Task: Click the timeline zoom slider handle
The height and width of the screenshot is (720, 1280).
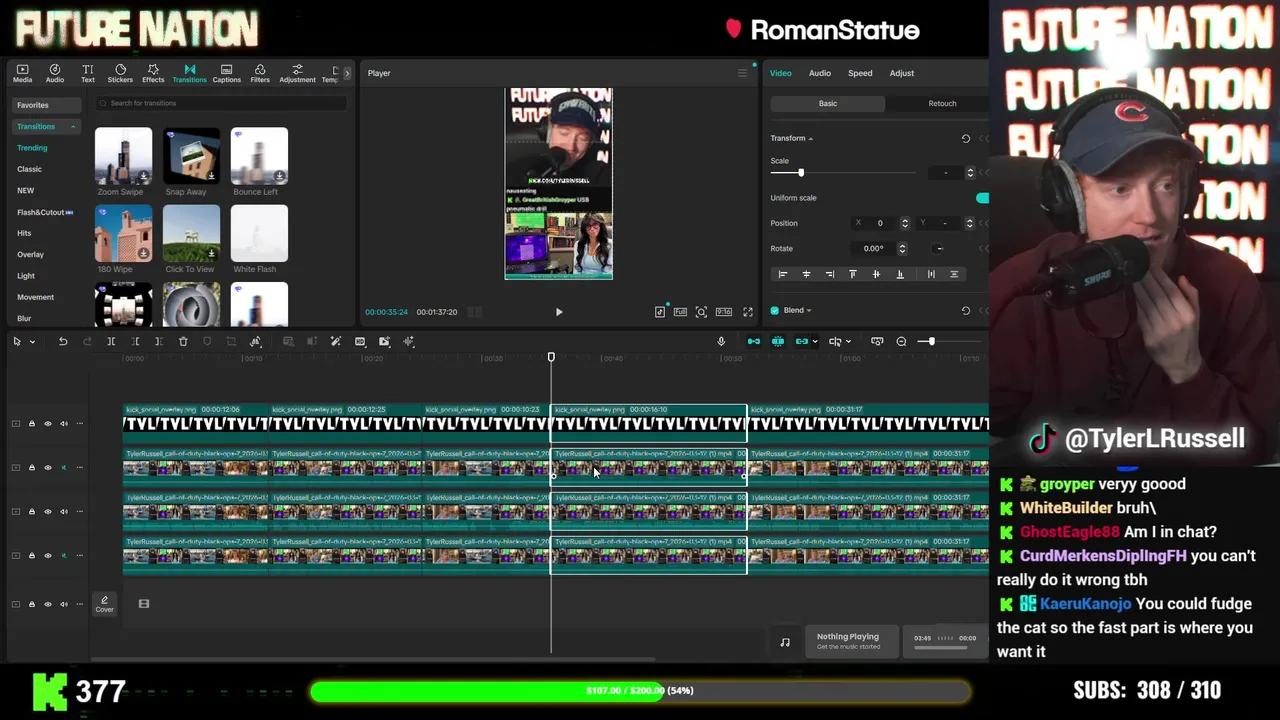Action: 931,342
